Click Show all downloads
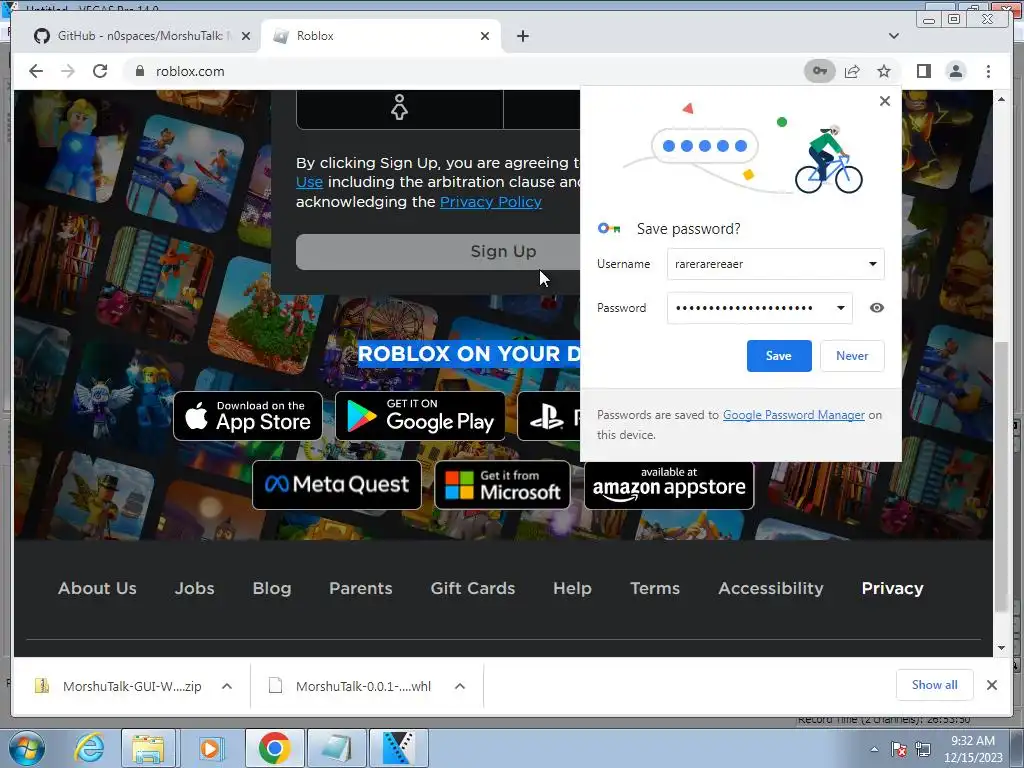Screen dimensions: 1024x768 tap(935, 684)
